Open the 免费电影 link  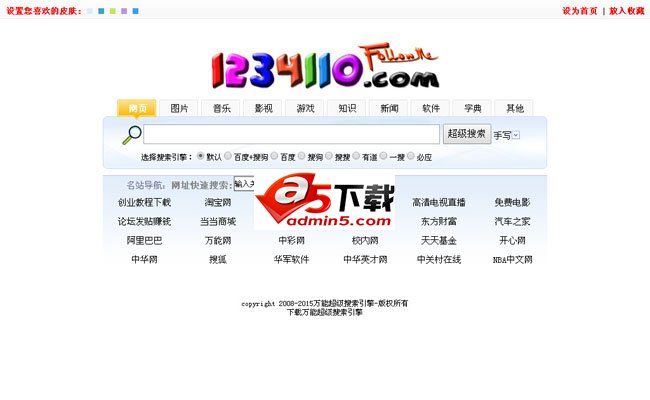coord(512,202)
